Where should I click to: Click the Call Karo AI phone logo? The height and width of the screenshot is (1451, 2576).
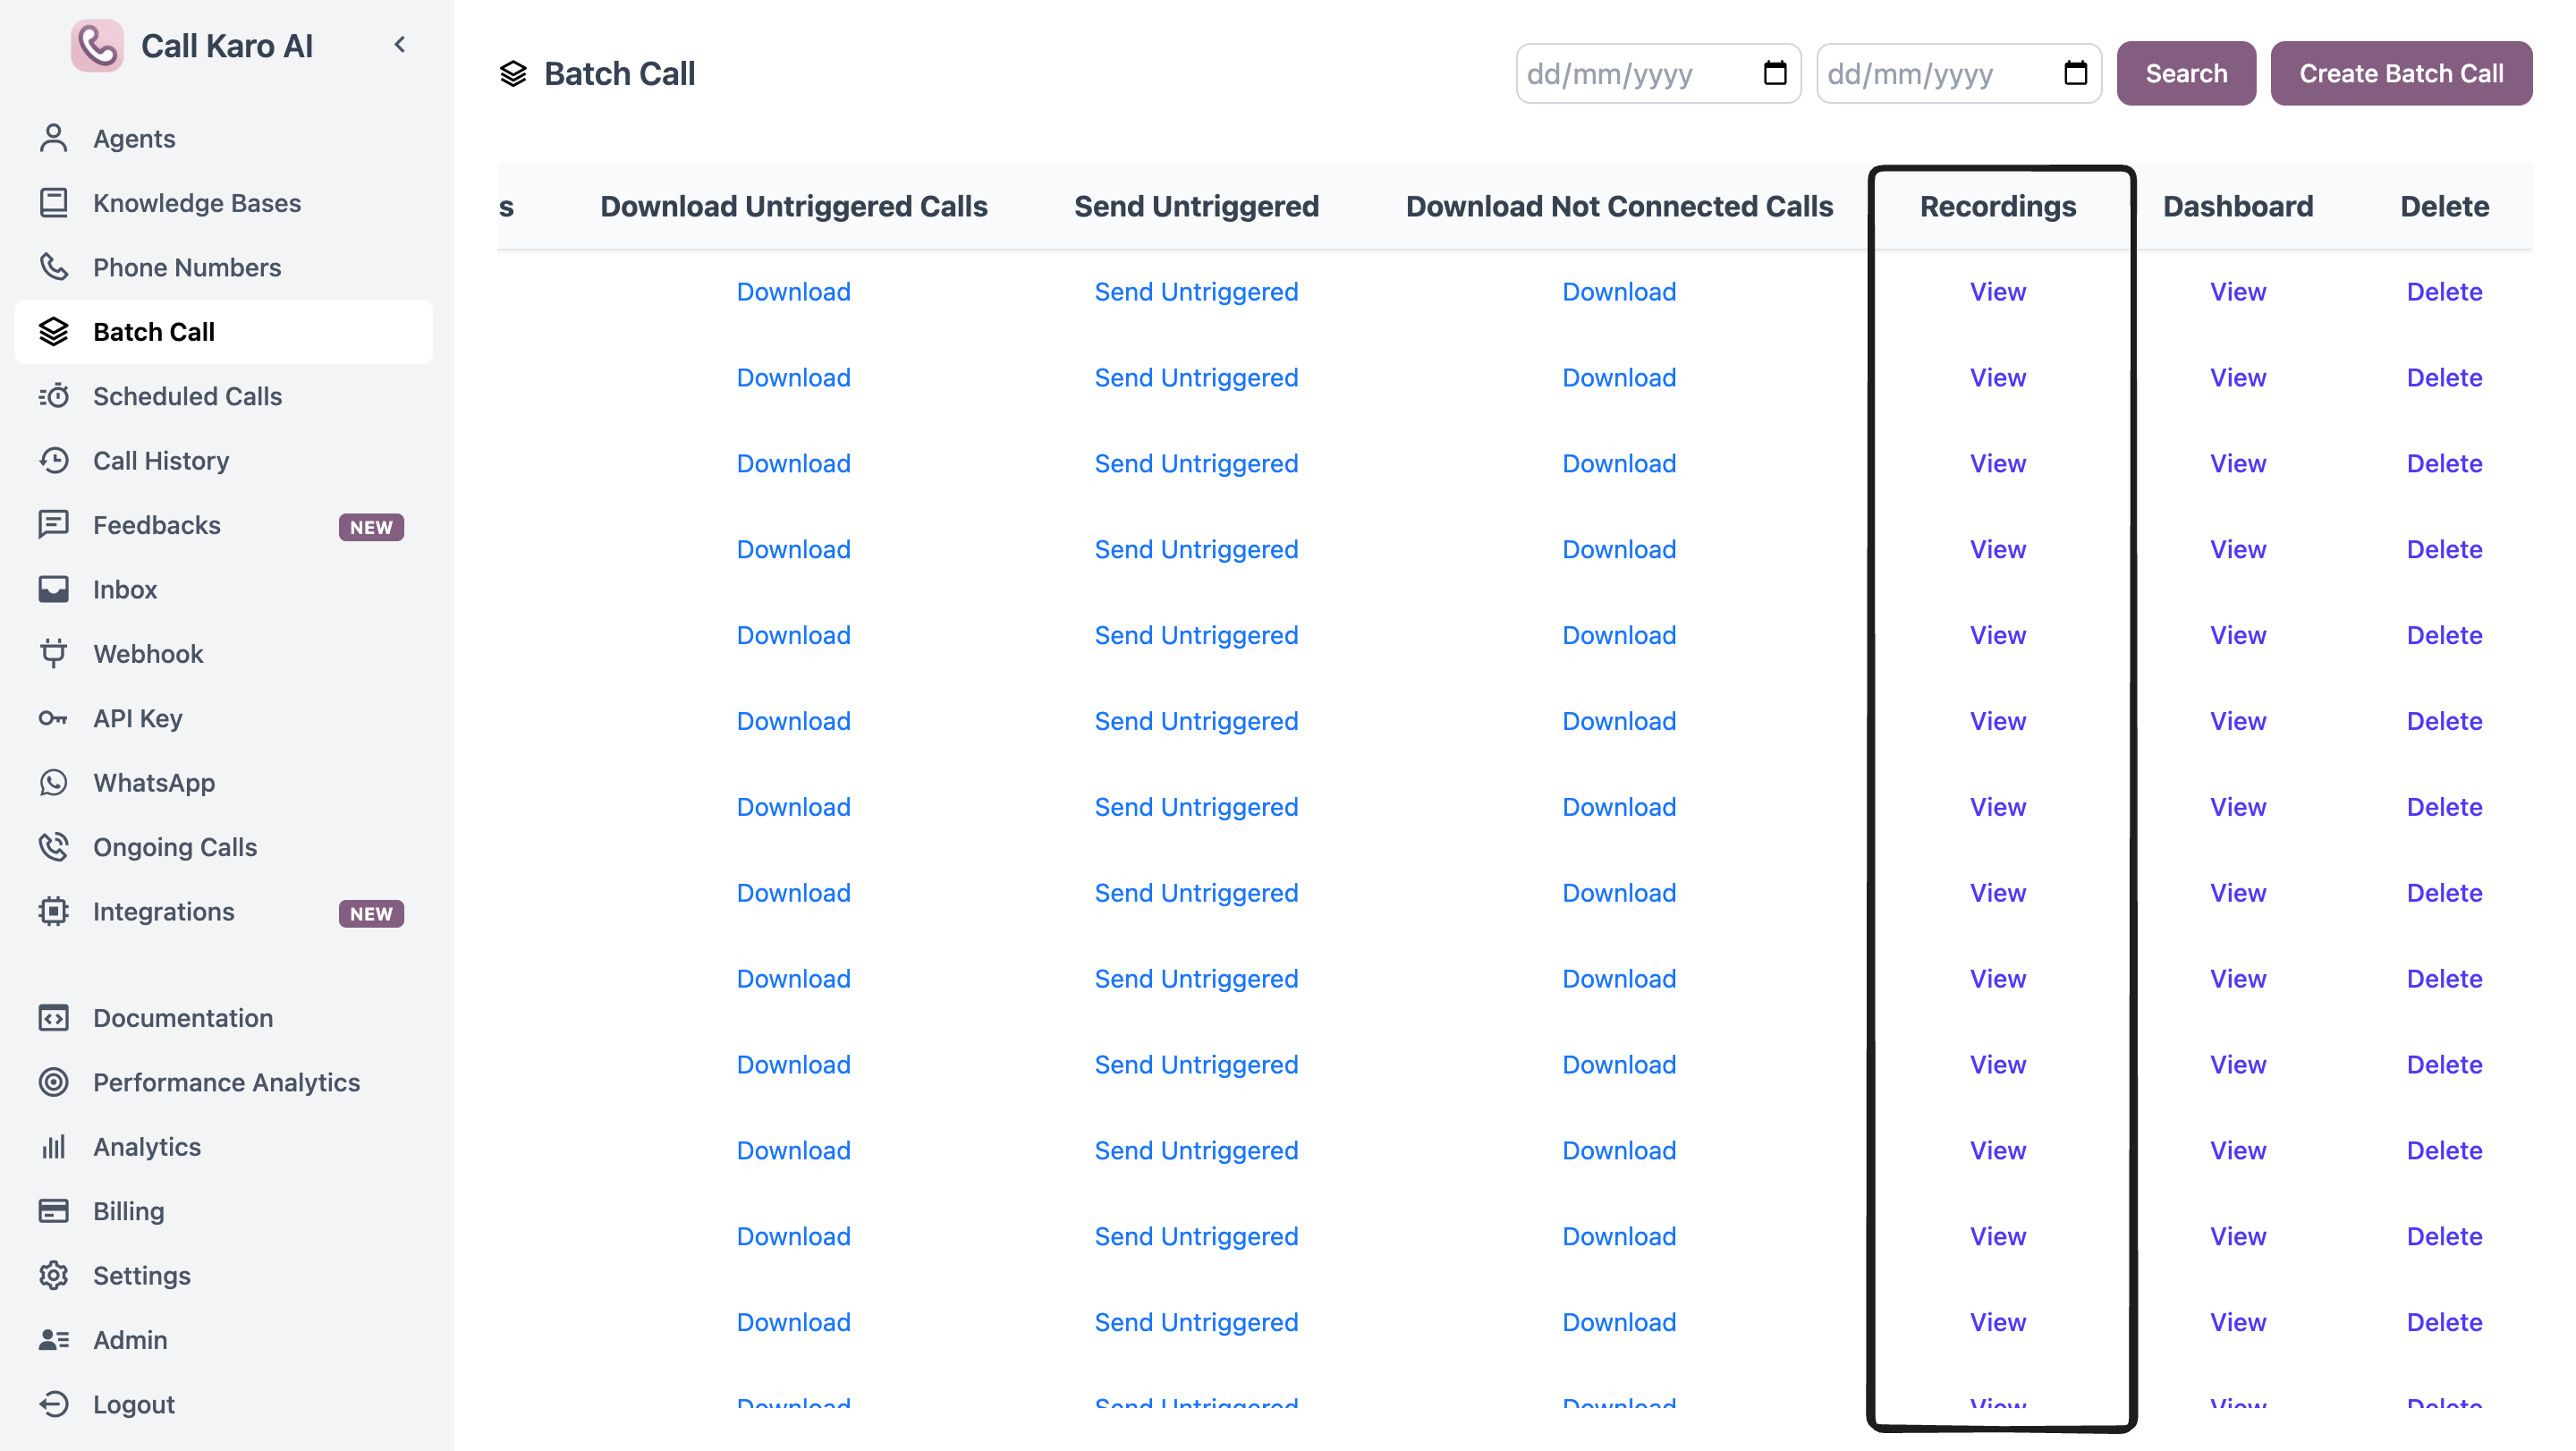[97, 45]
